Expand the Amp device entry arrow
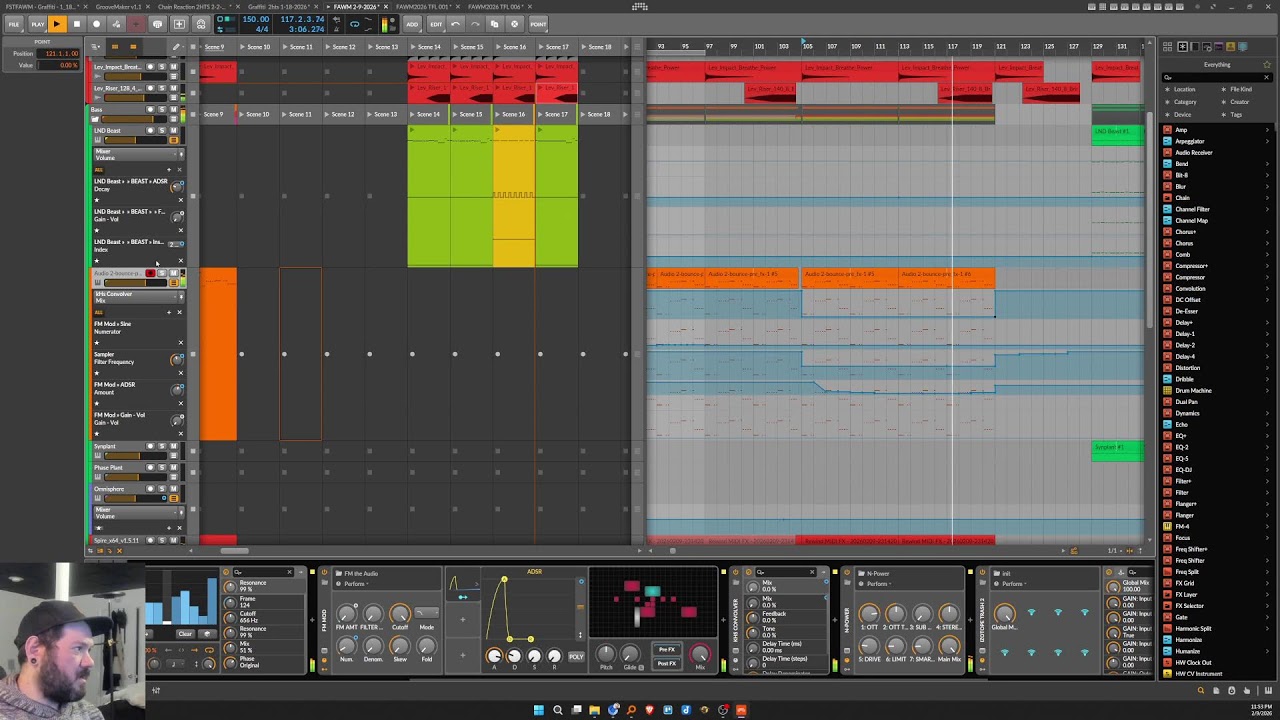This screenshot has width=1280, height=720. (1268, 130)
